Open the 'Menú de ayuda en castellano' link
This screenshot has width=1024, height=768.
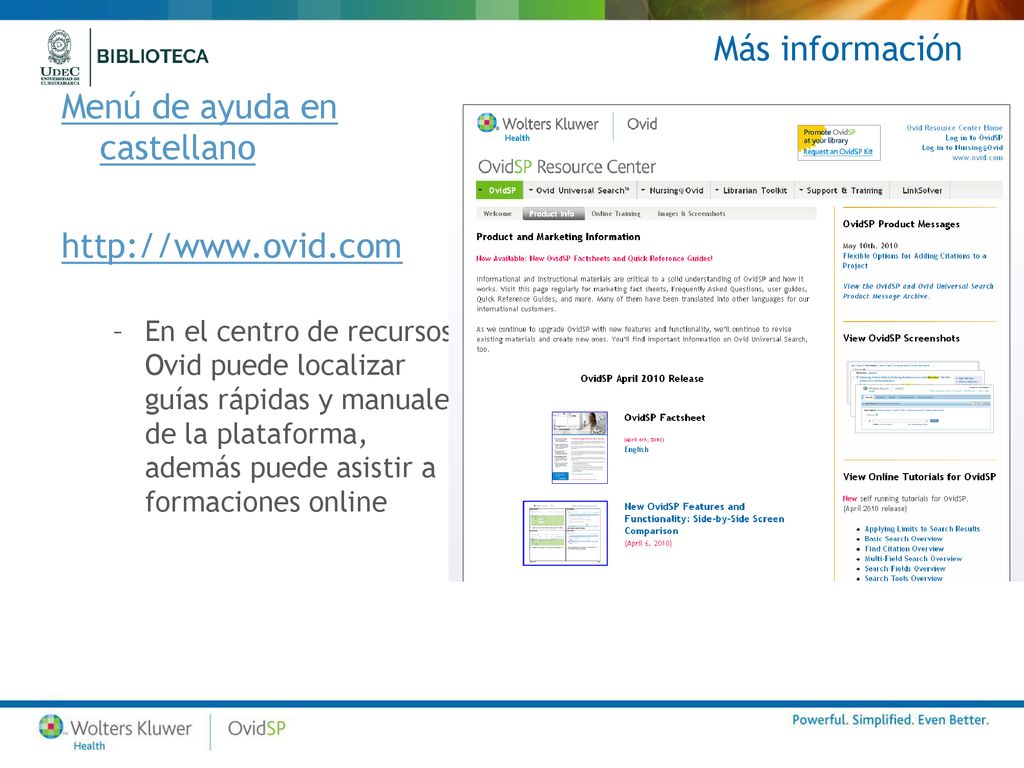pos(199,127)
